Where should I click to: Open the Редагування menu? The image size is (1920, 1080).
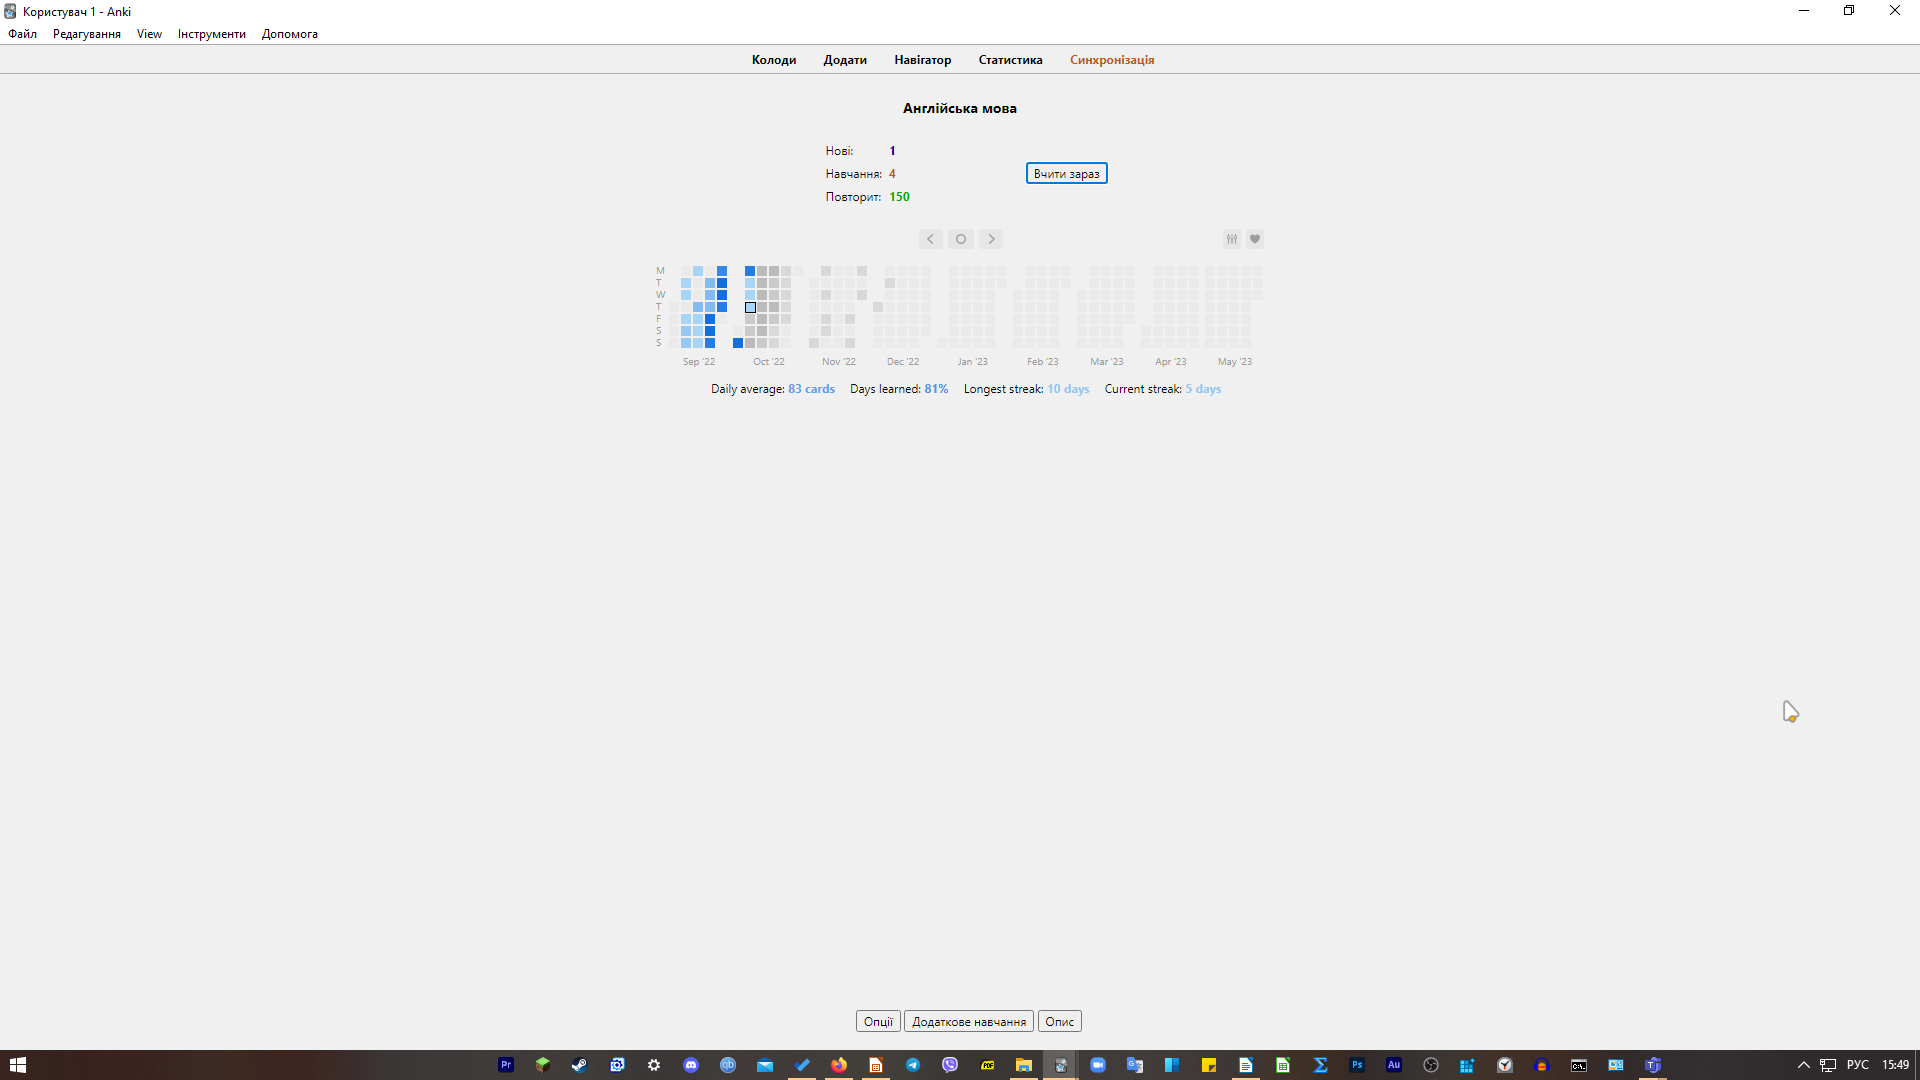86,34
